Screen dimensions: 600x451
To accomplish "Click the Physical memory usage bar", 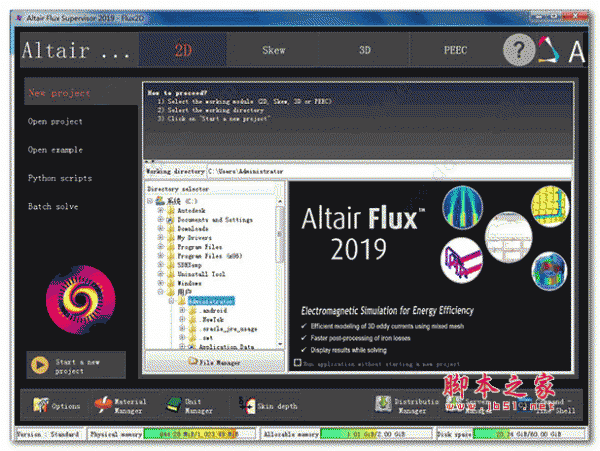I will pos(199,434).
